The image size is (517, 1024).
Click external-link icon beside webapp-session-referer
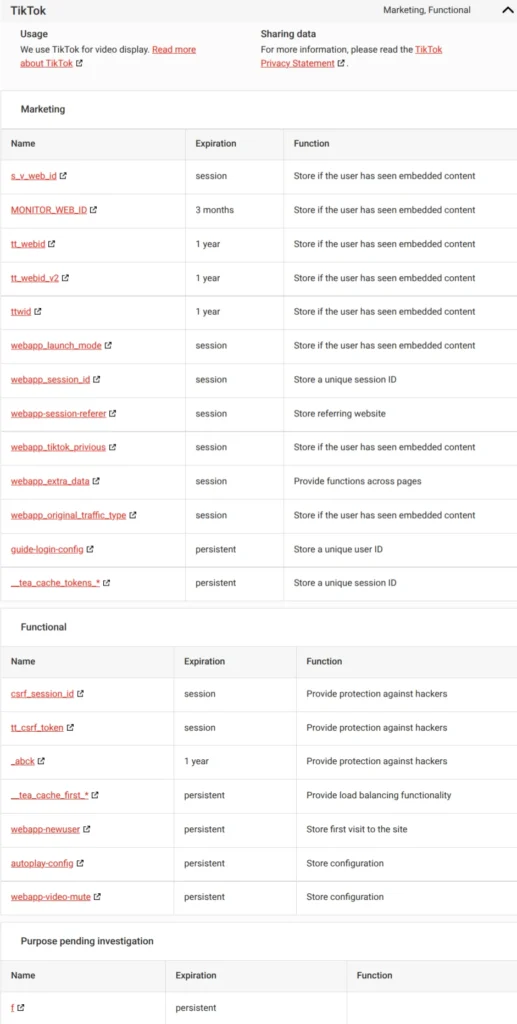[112, 414]
